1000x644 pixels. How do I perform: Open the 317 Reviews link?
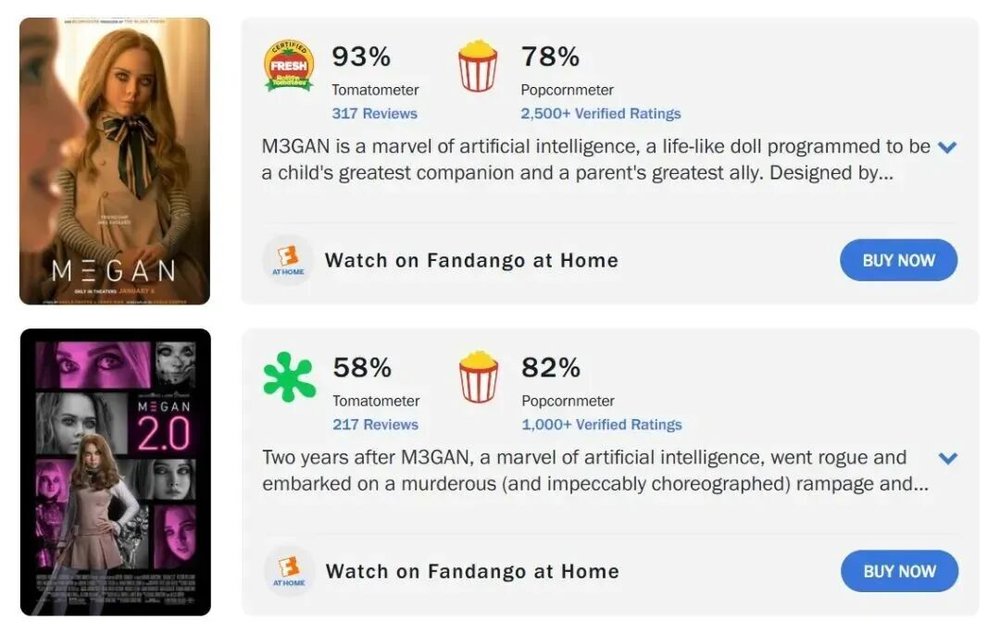(374, 114)
